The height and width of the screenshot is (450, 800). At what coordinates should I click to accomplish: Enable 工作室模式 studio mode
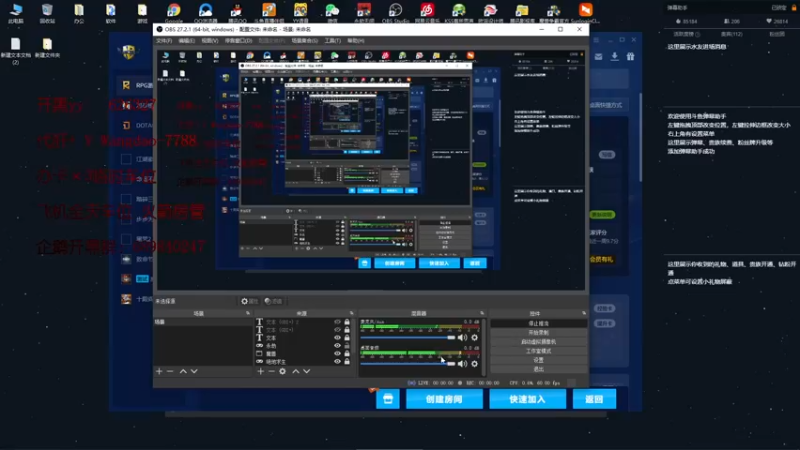(x=538, y=351)
